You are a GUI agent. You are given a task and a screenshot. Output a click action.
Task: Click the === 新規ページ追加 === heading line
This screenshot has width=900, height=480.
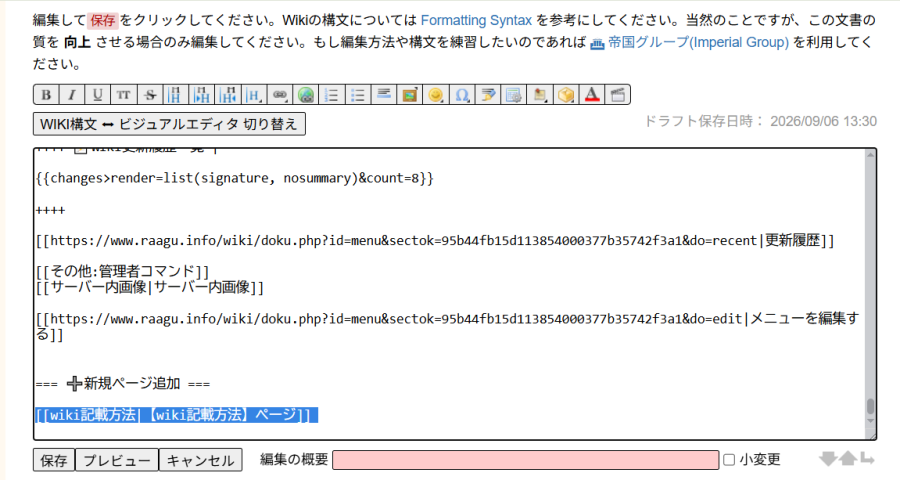click(123, 384)
